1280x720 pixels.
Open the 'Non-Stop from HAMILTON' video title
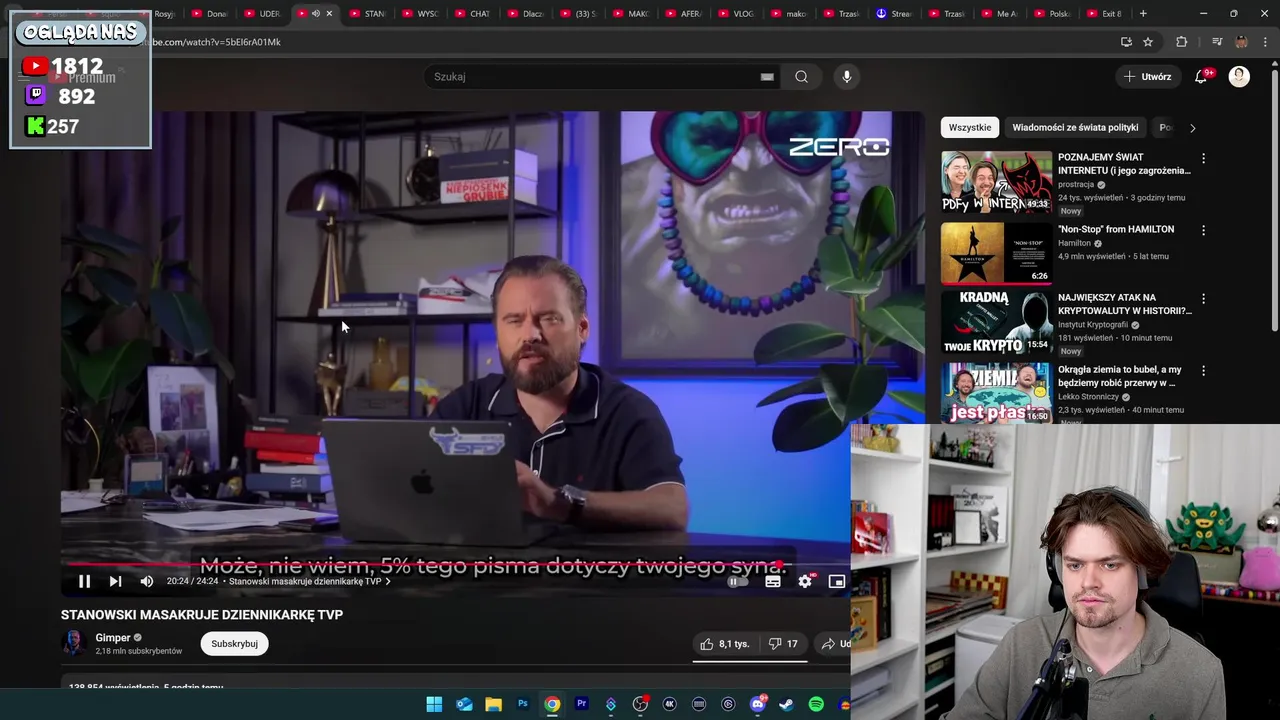tap(1116, 229)
